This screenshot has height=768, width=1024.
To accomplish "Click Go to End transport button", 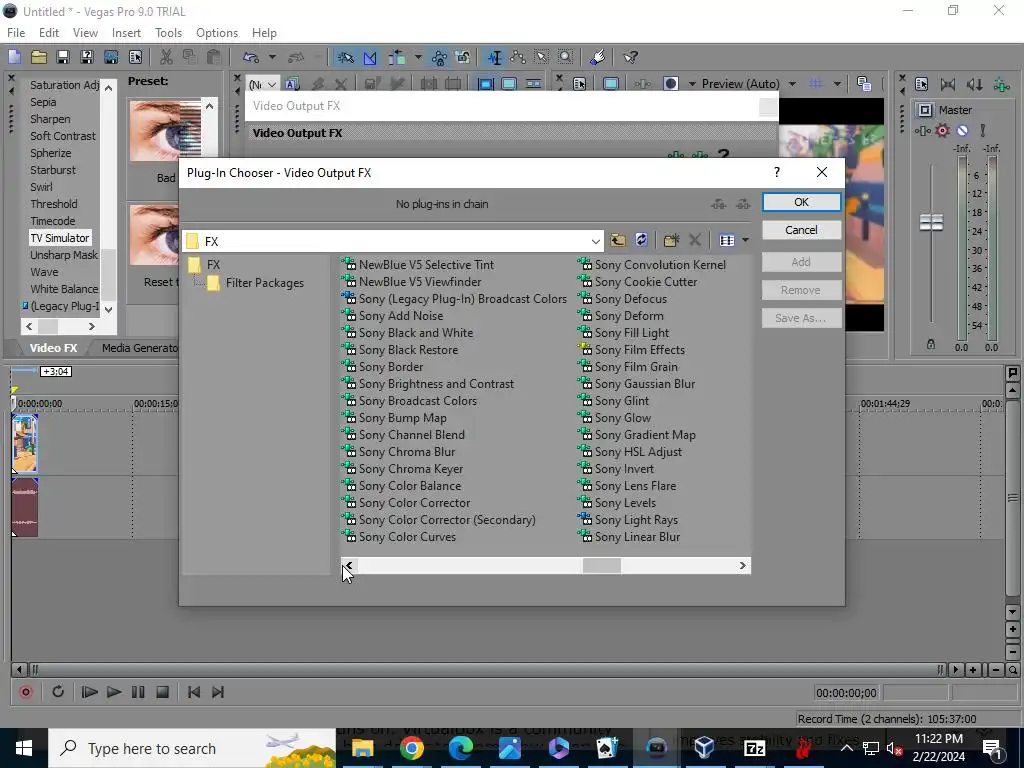I will 218,692.
